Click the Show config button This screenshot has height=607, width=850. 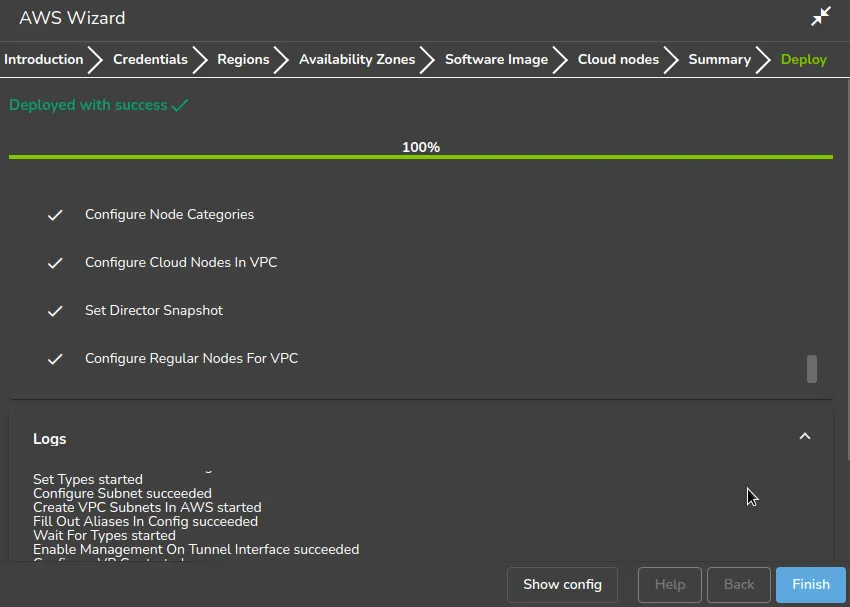(x=562, y=584)
